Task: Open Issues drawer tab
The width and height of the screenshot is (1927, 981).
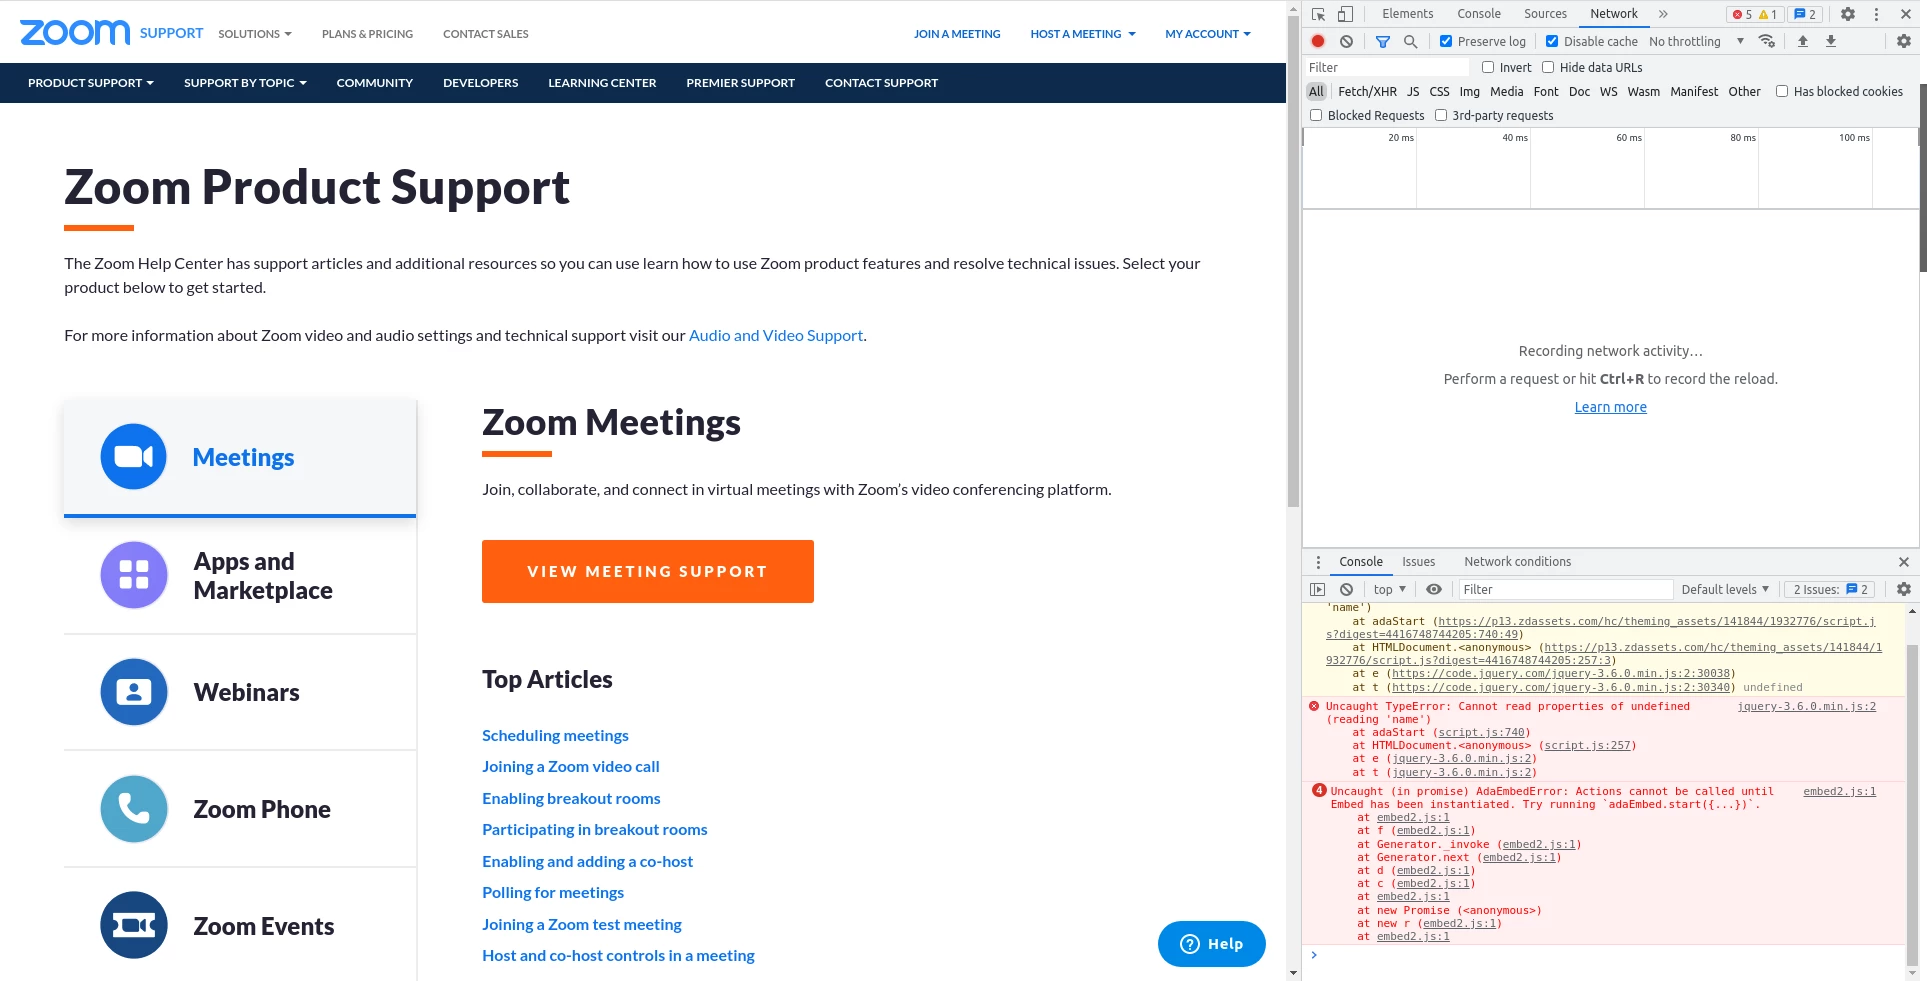Action: pos(1418,562)
